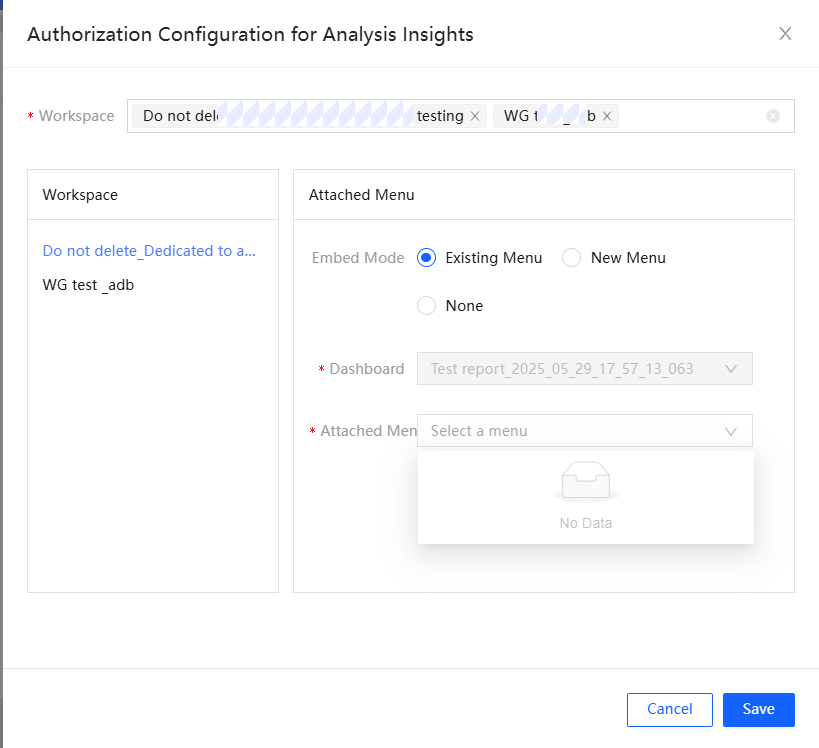Click the Attached Menu panel header
The height and width of the screenshot is (748, 819).
click(x=361, y=195)
